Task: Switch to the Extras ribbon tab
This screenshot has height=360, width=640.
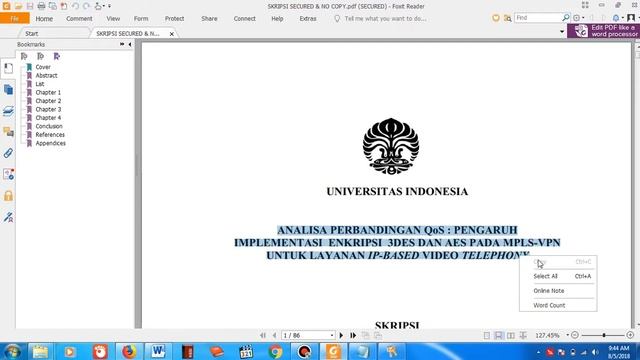Action: point(308,19)
